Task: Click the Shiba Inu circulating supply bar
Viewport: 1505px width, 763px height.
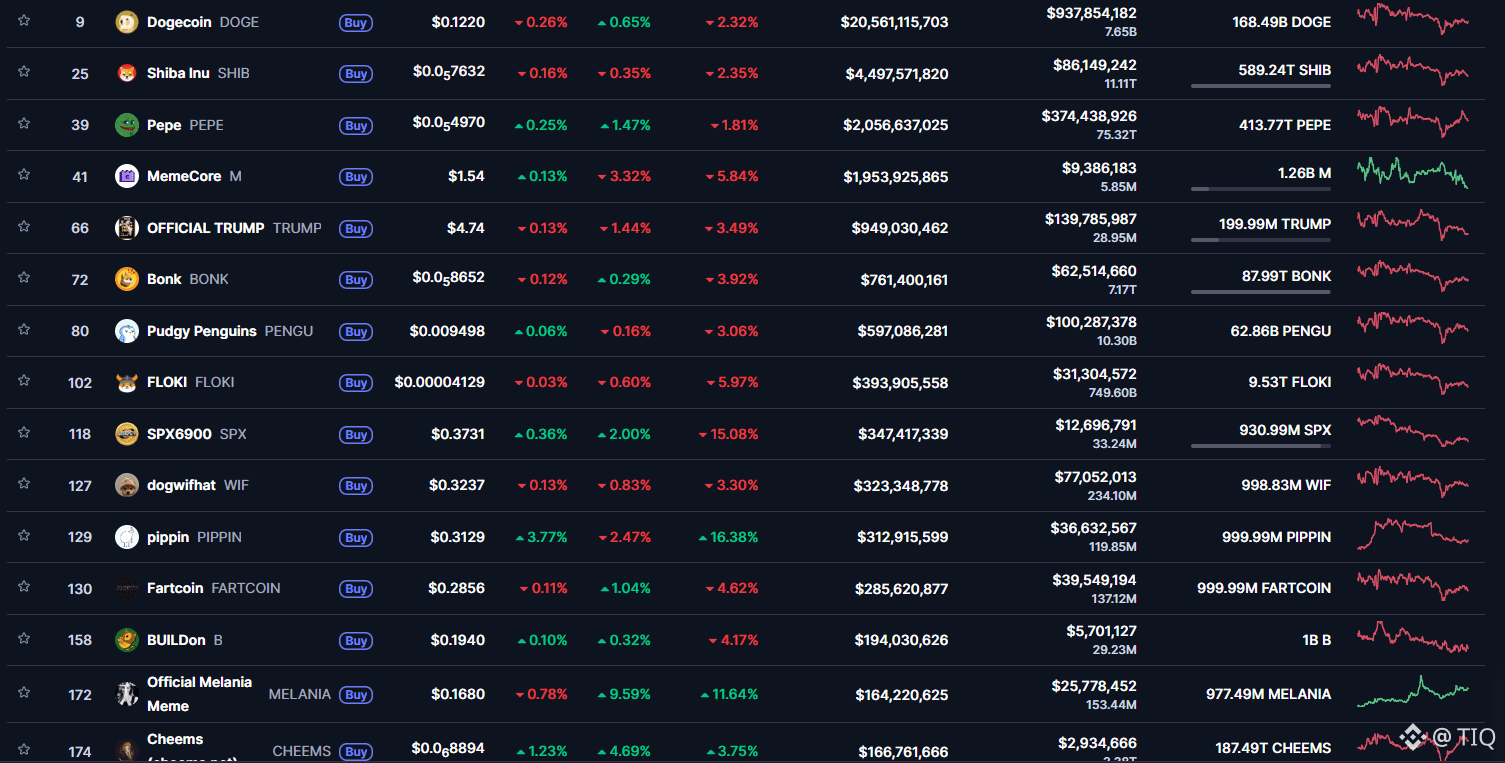Action: [1260, 86]
